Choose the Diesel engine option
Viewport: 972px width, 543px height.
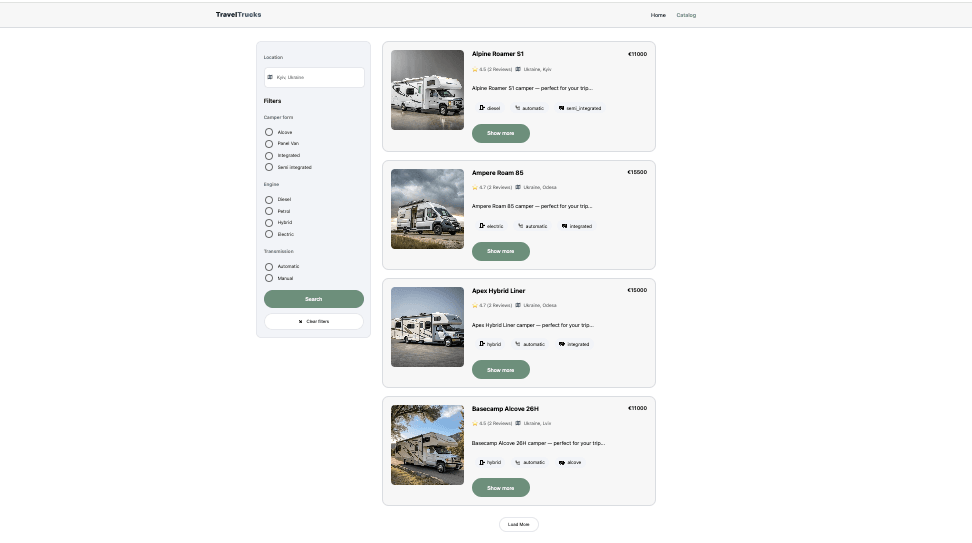pyautogui.click(x=269, y=200)
